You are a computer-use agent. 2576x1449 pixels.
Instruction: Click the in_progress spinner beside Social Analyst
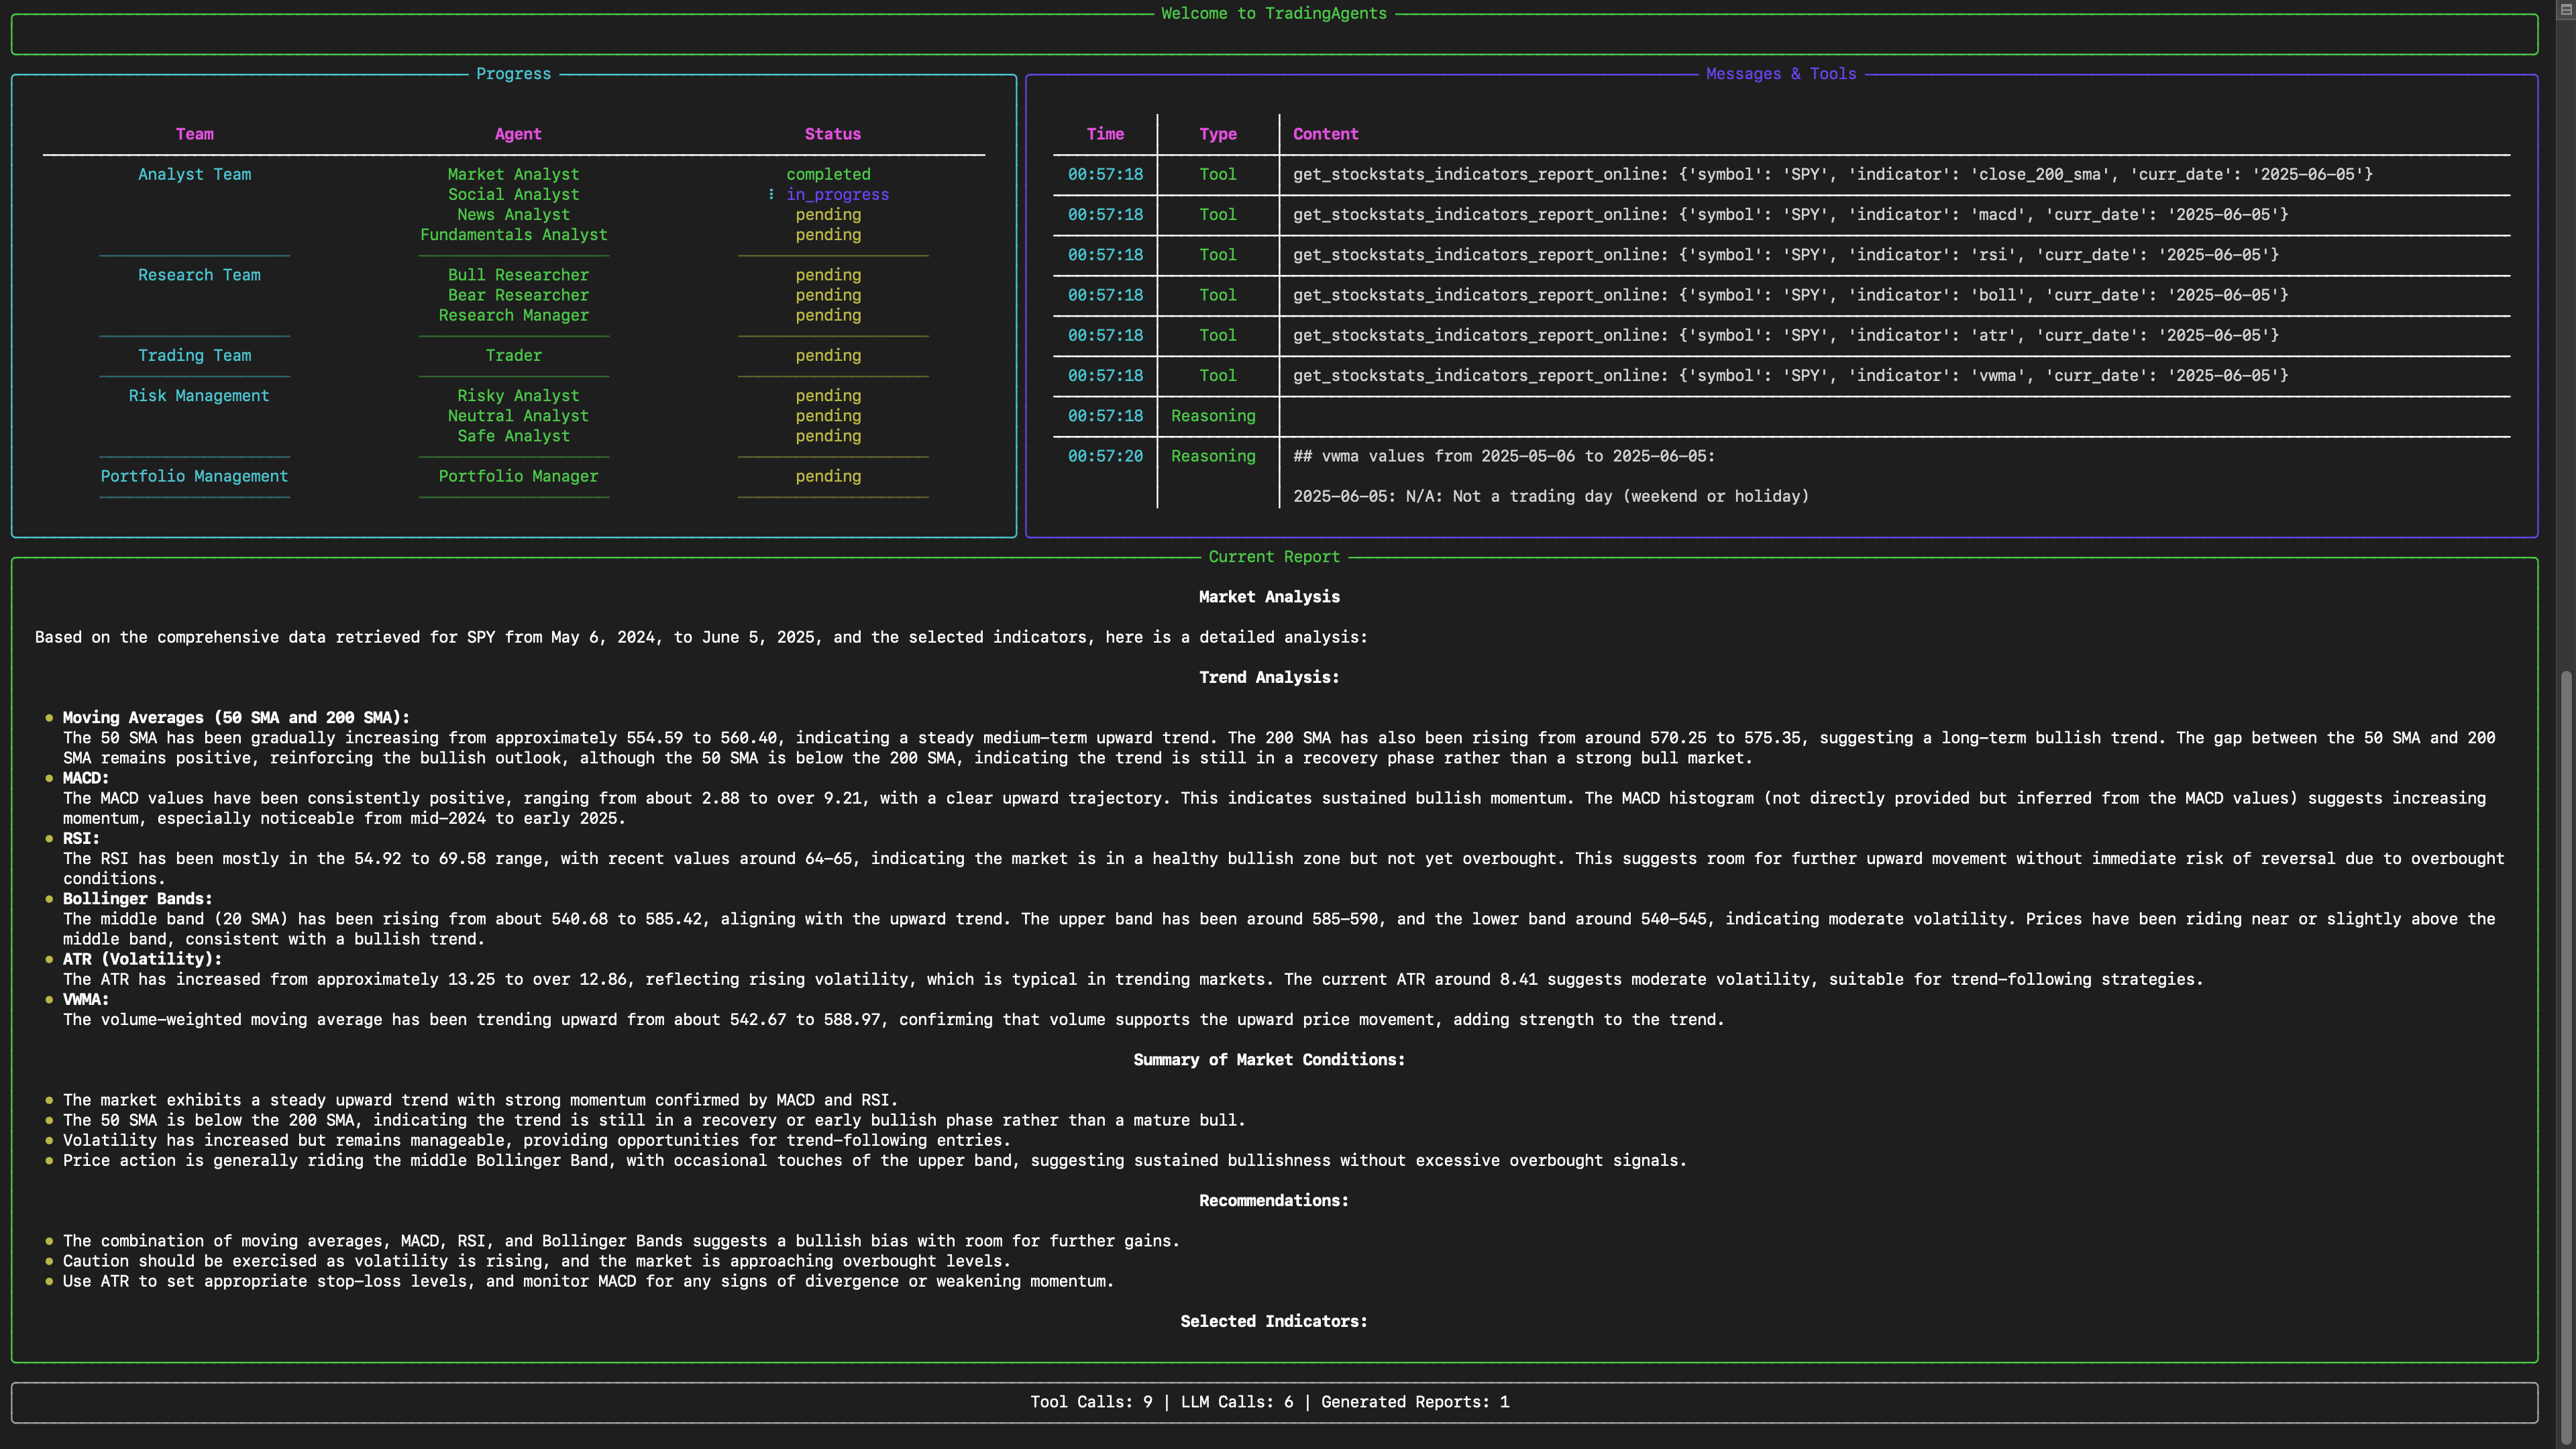(771, 194)
